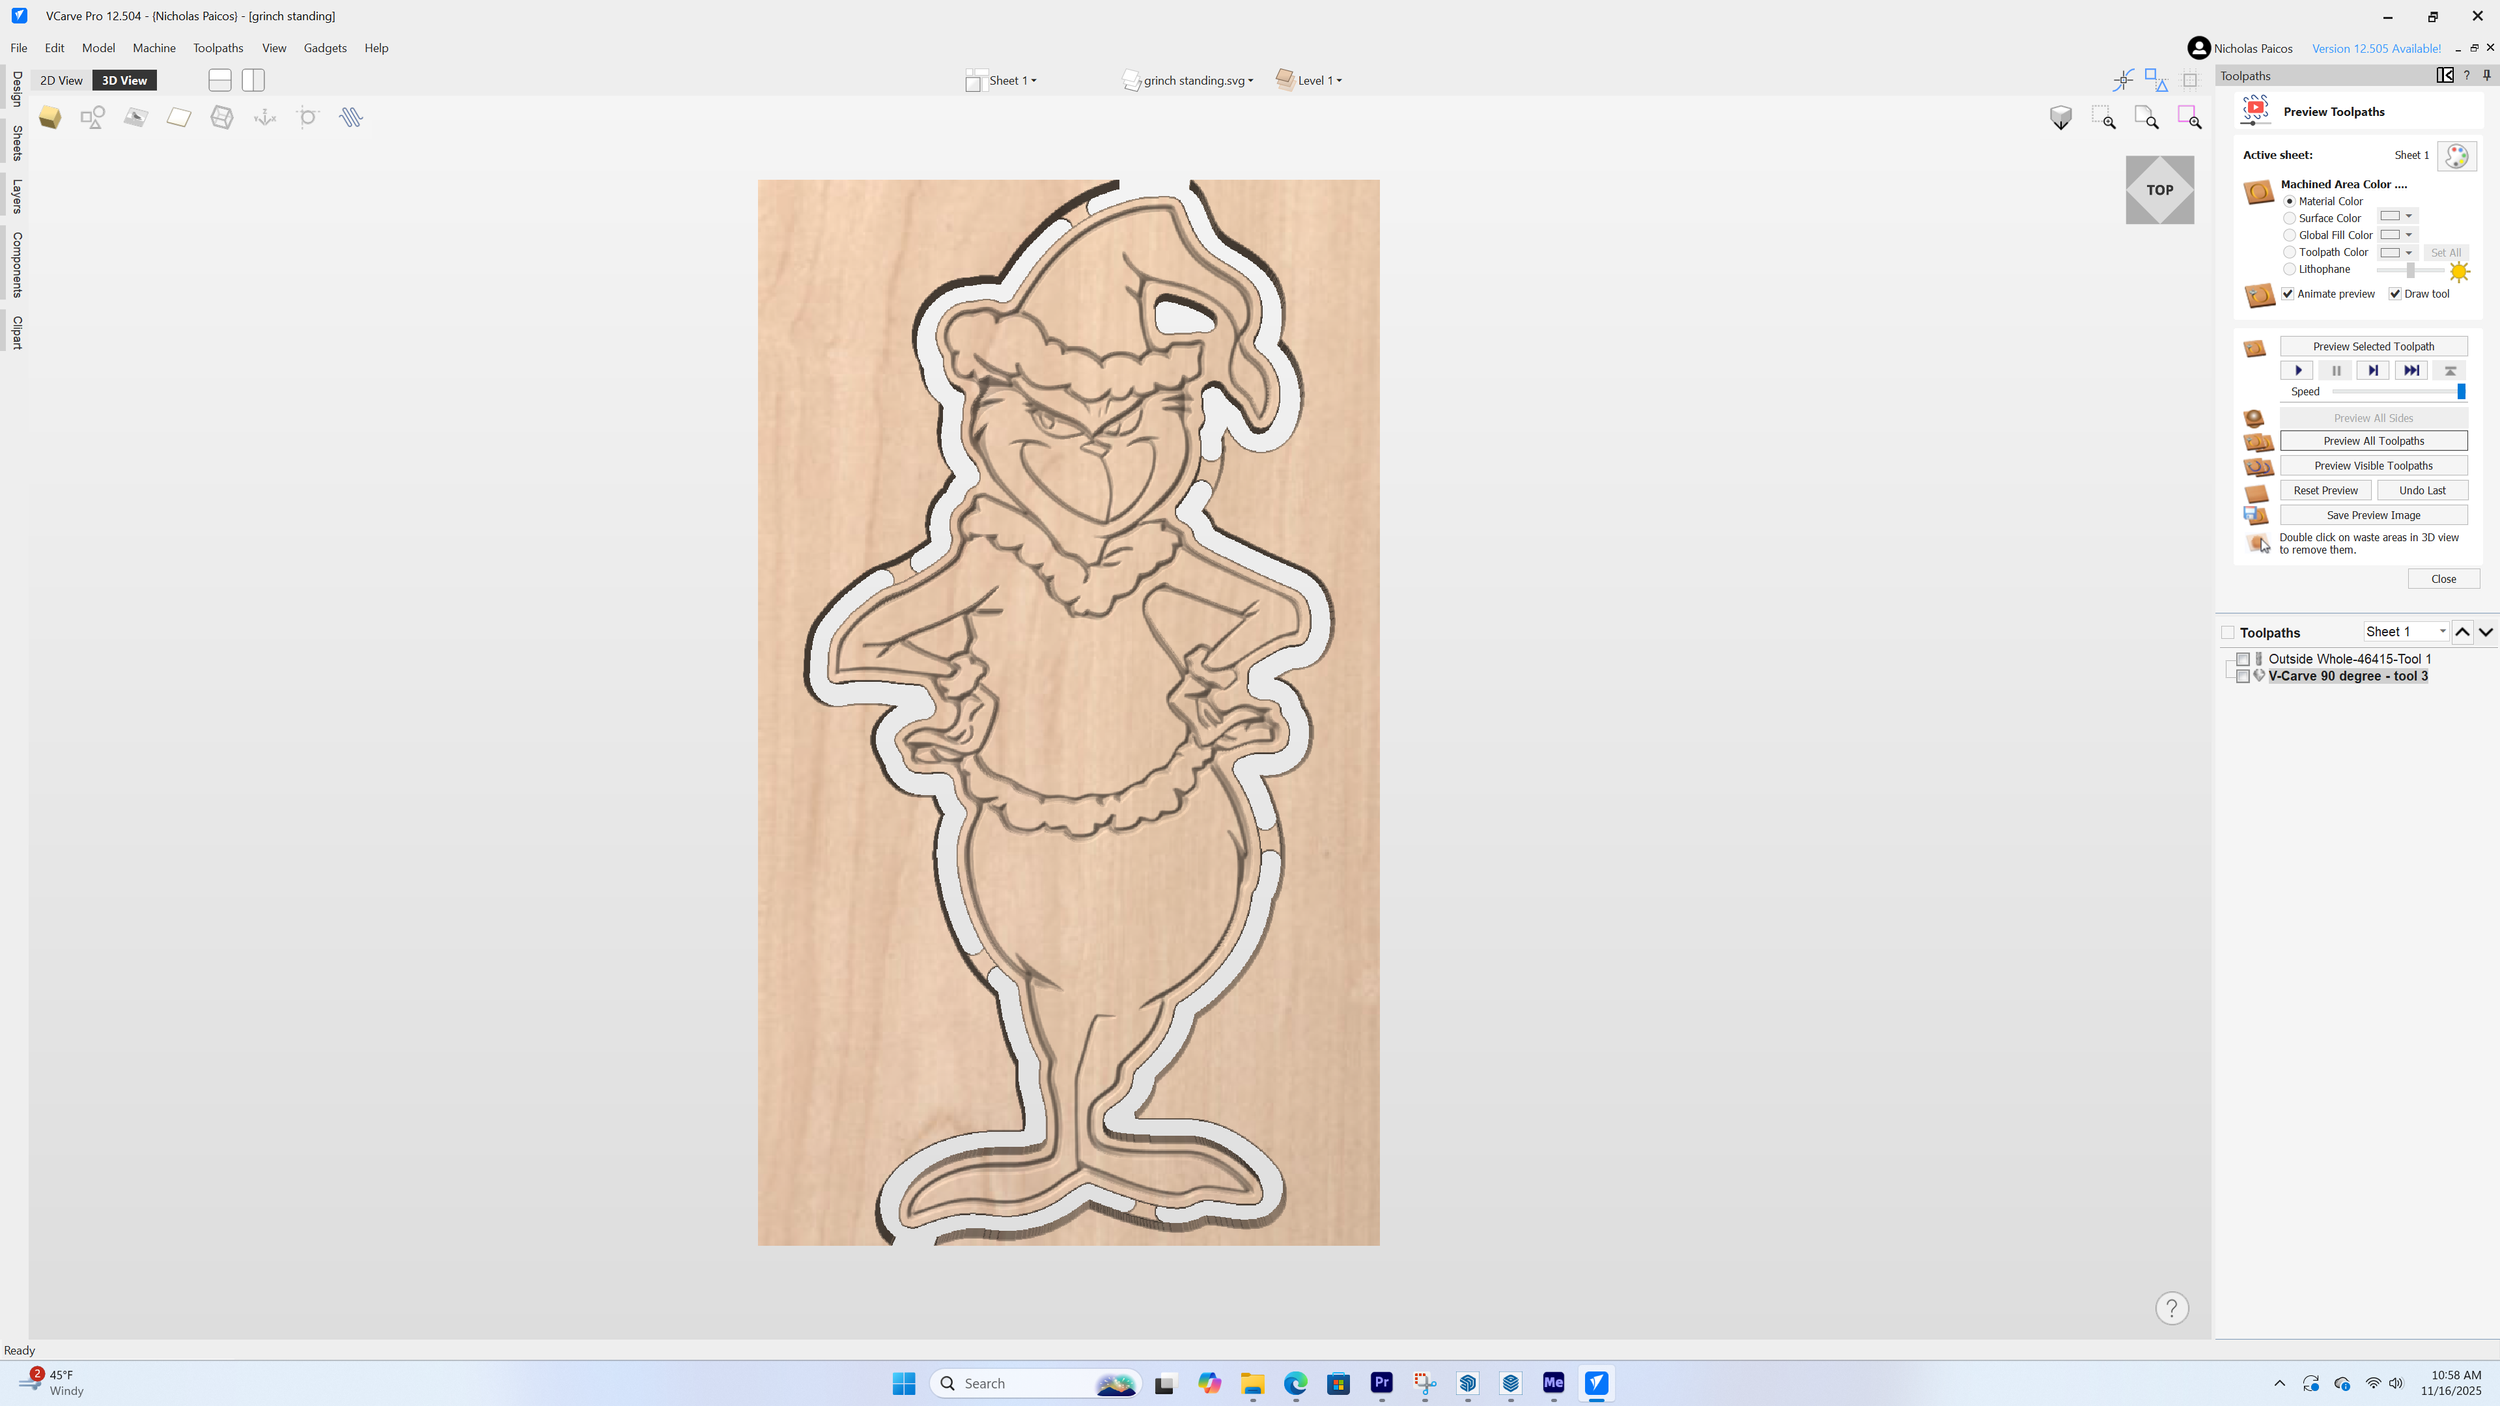This screenshot has height=1406, width=2500.
Task: Open the round help button in viewport
Action: click(x=2172, y=1308)
